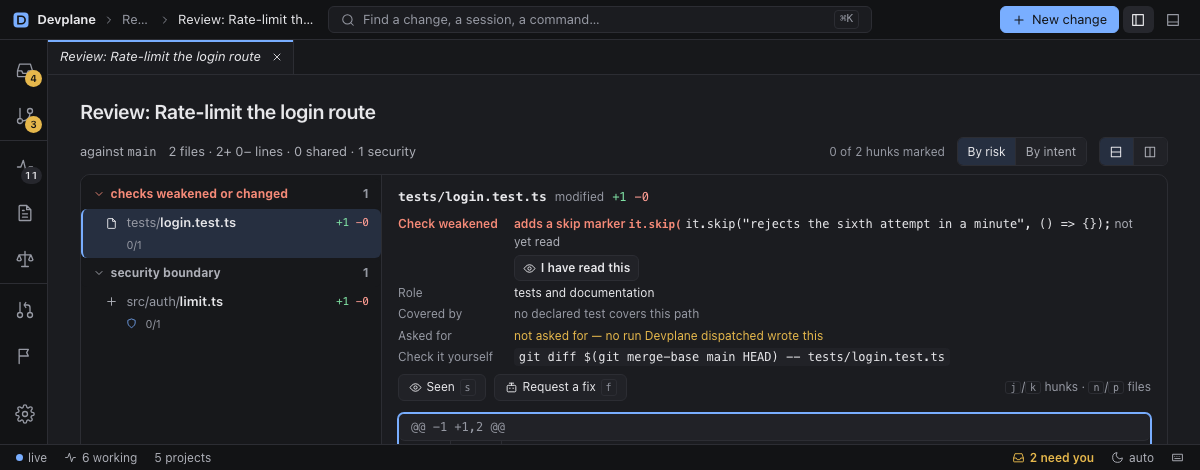Group hunks by intent

(1051, 152)
